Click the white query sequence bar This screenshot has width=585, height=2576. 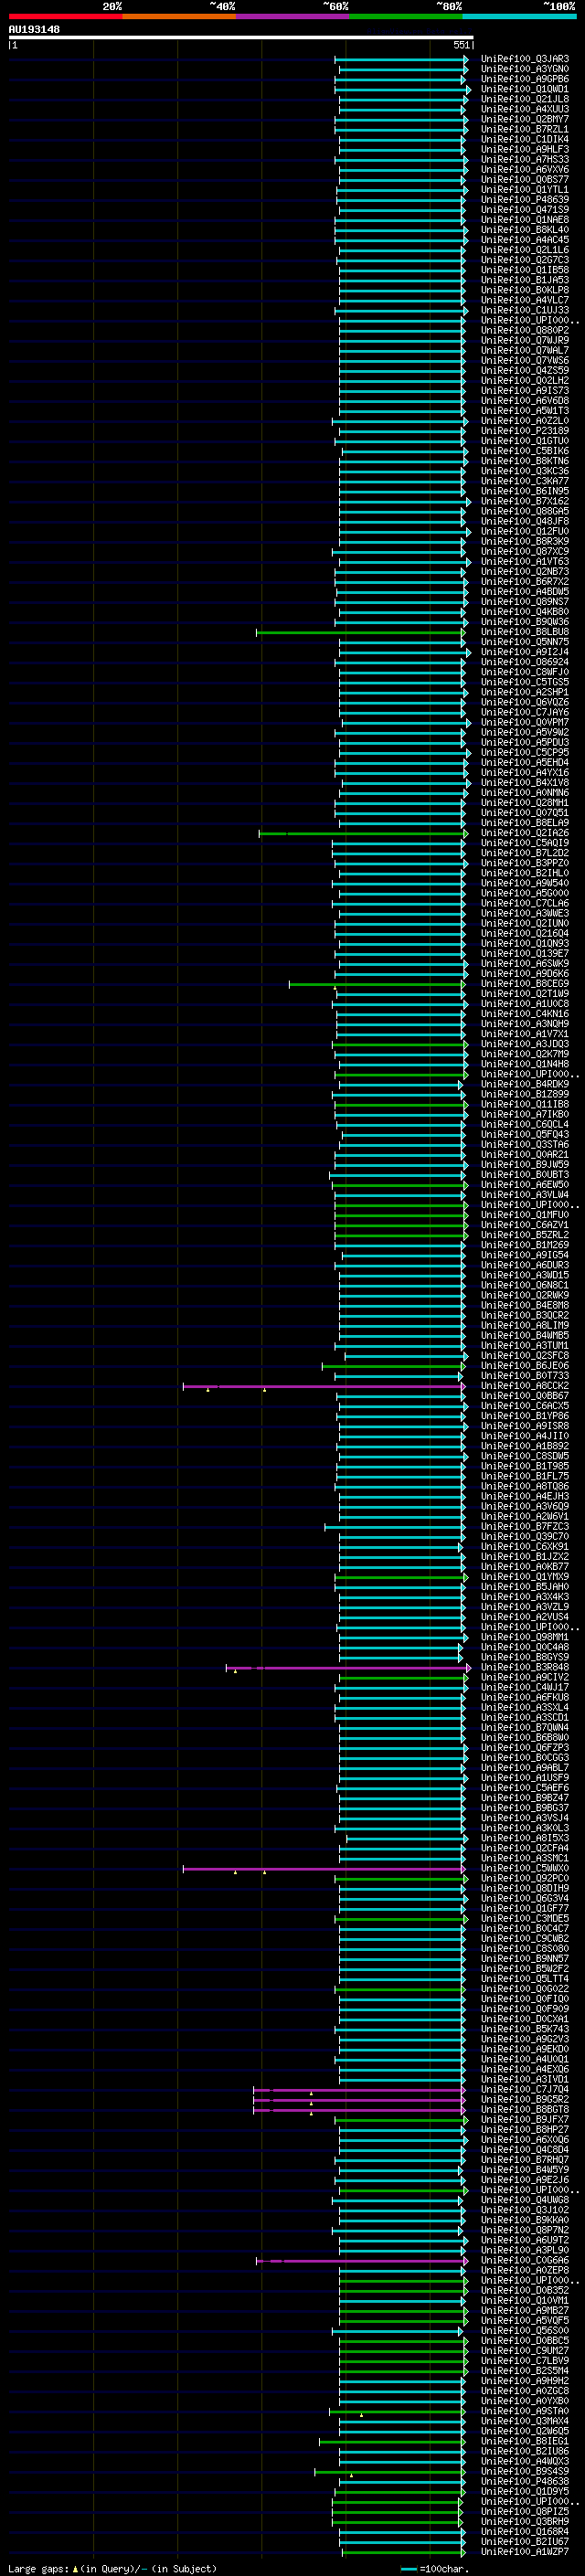[240, 37]
